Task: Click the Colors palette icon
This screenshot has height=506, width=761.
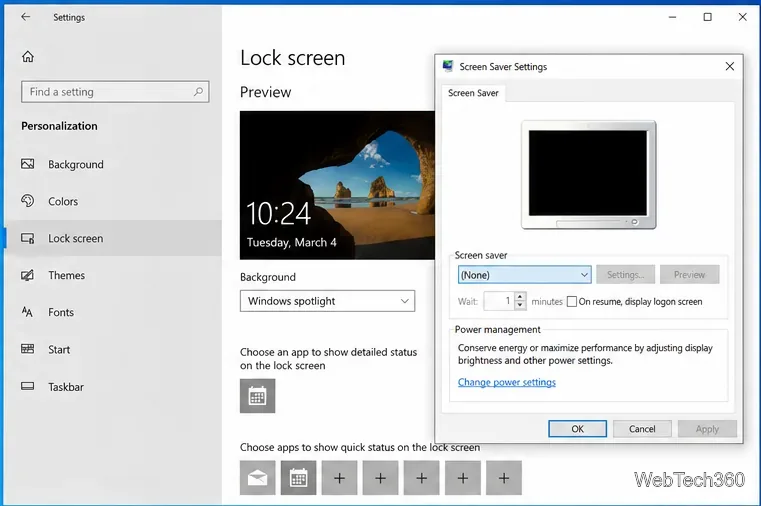Action: click(28, 201)
